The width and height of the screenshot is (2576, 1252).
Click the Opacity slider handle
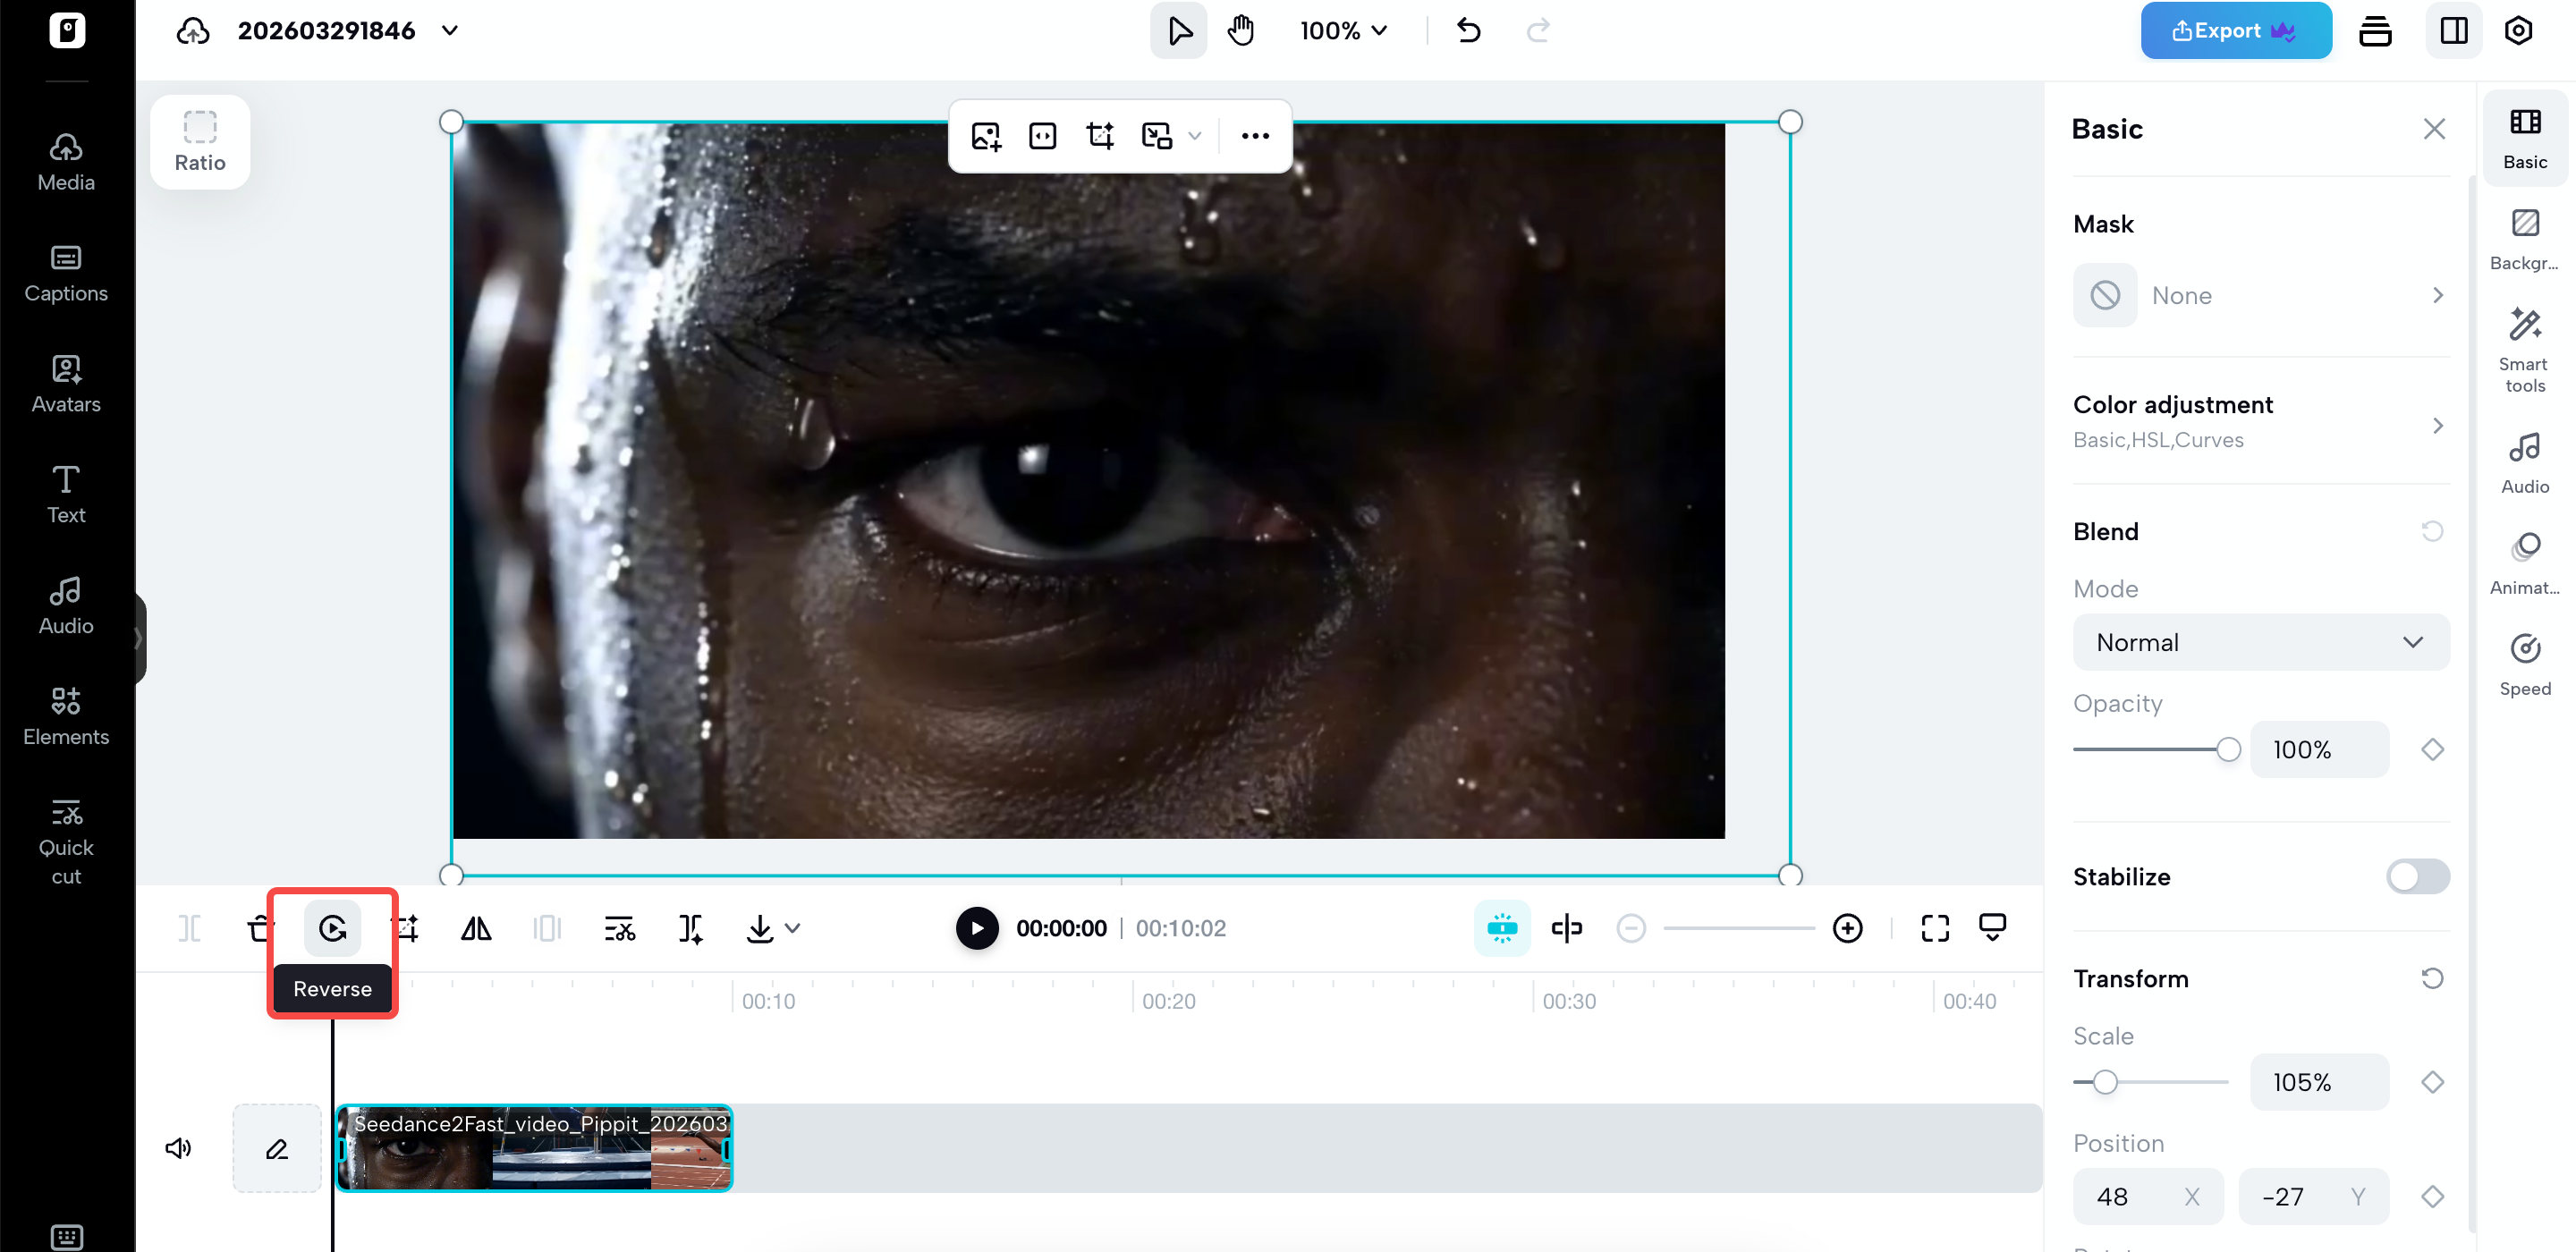pos(2227,749)
